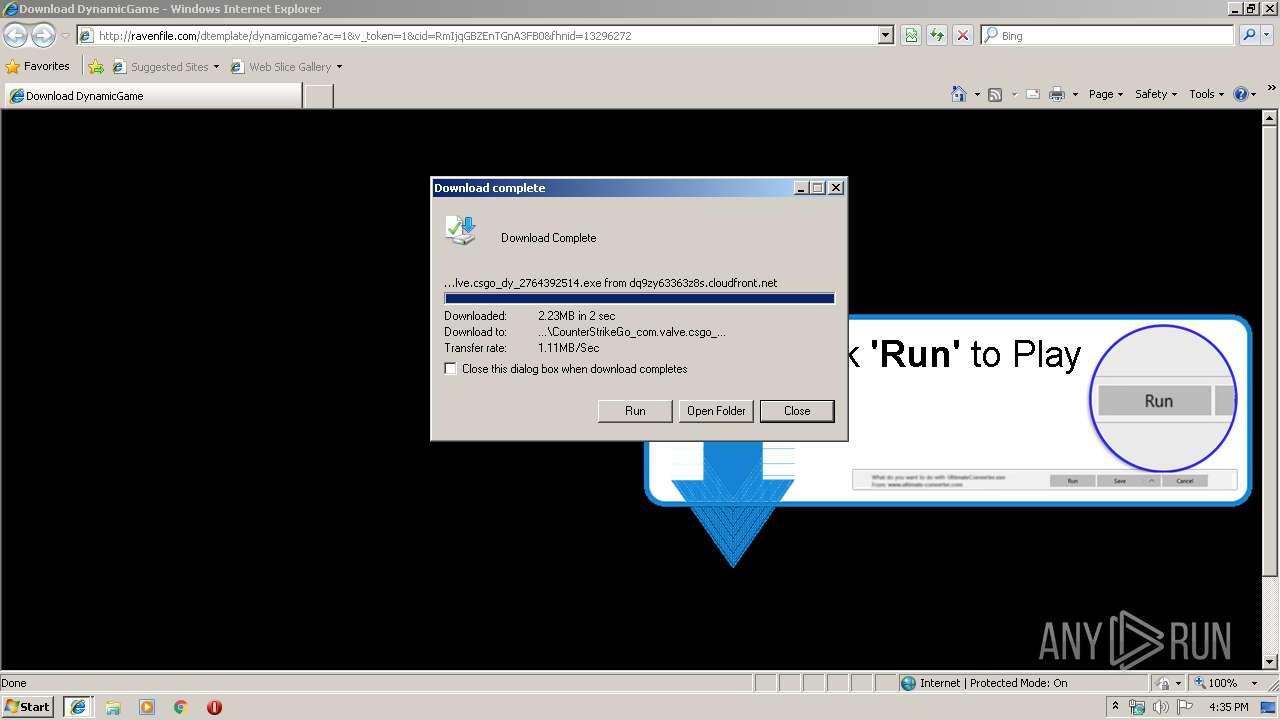Expand the Web Slice Gallery dropdown
The width and height of the screenshot is (1280, 720).
click(339, 67)
